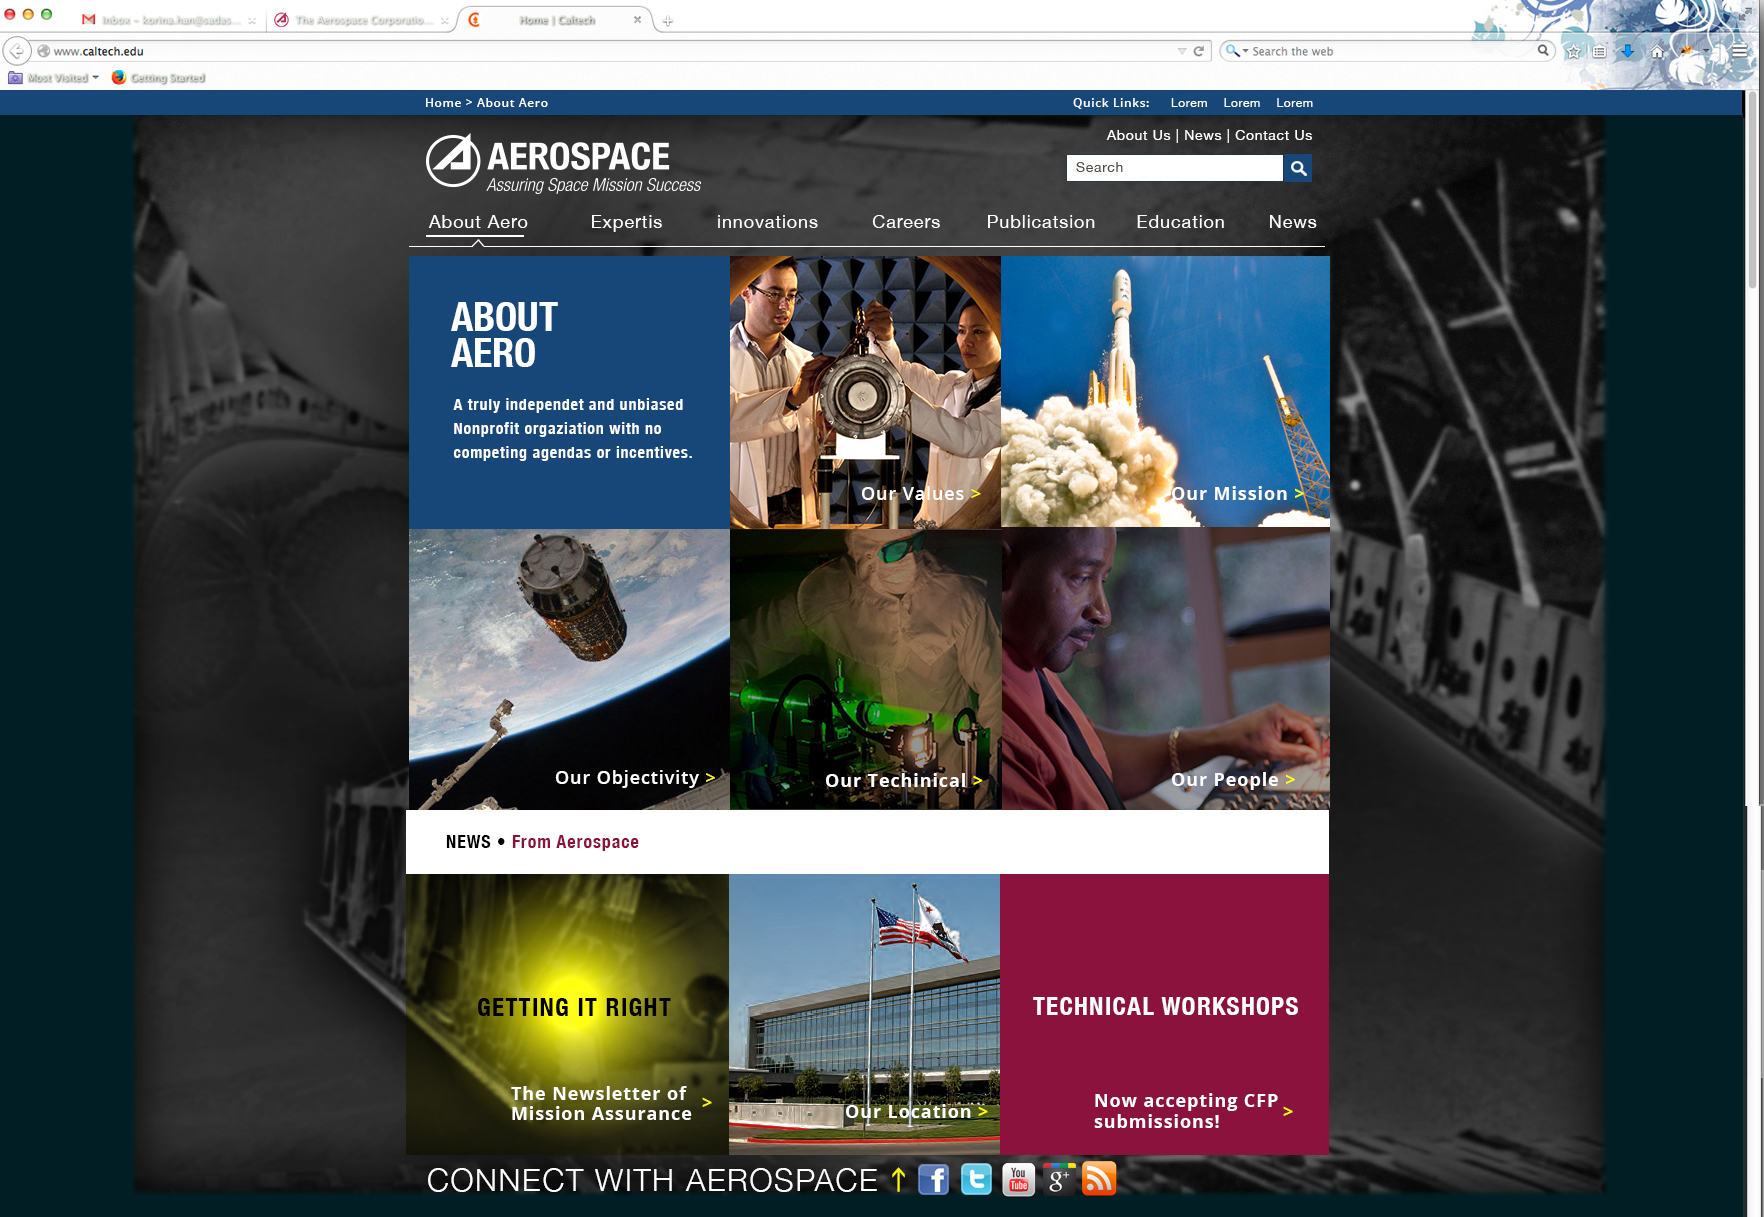Open the Twitter social link icon
The width and height of the screenshot is (1764, 1217).
(976, 1180)
